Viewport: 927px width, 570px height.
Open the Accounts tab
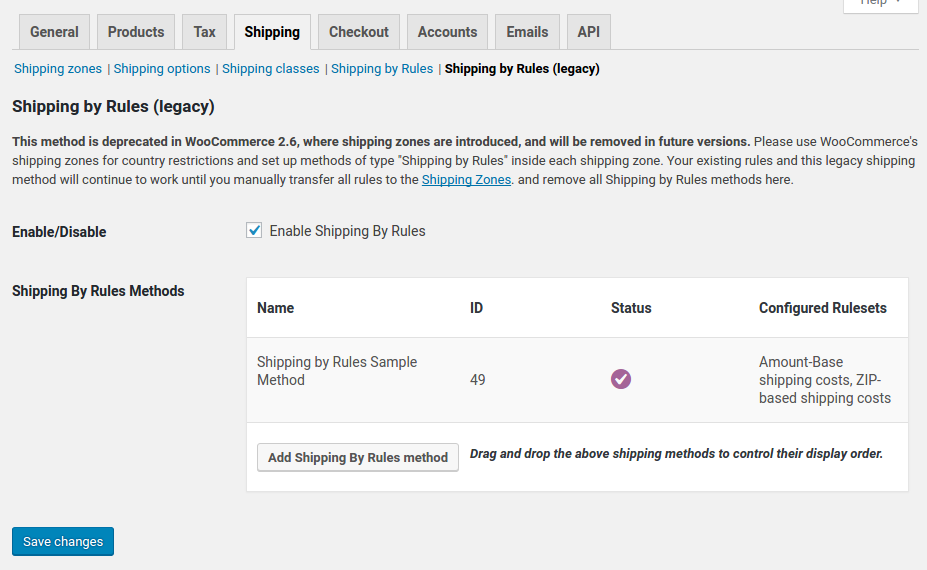(x=447, y=32)
